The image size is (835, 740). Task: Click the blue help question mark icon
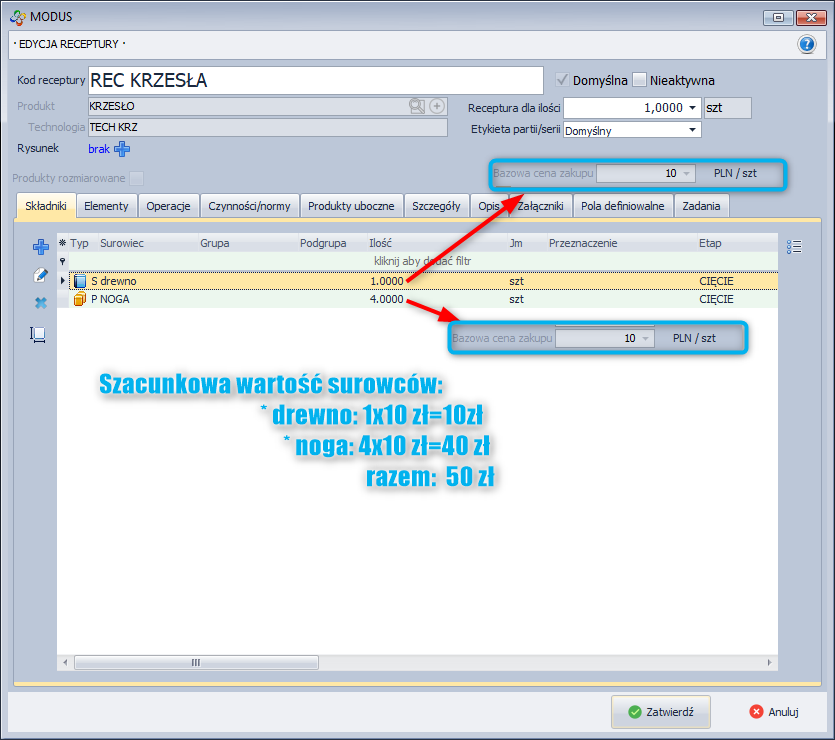point(807,44)
